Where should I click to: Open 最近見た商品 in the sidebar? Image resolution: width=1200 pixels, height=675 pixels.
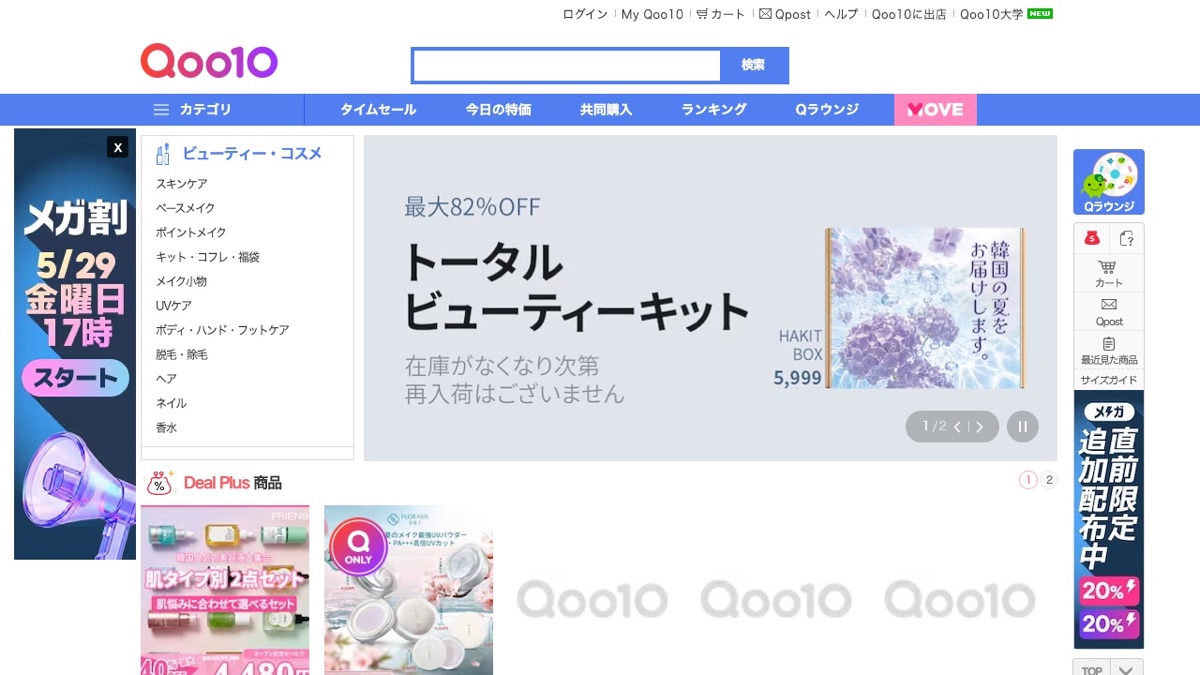pyautogui.click(x=1109, y=351)
